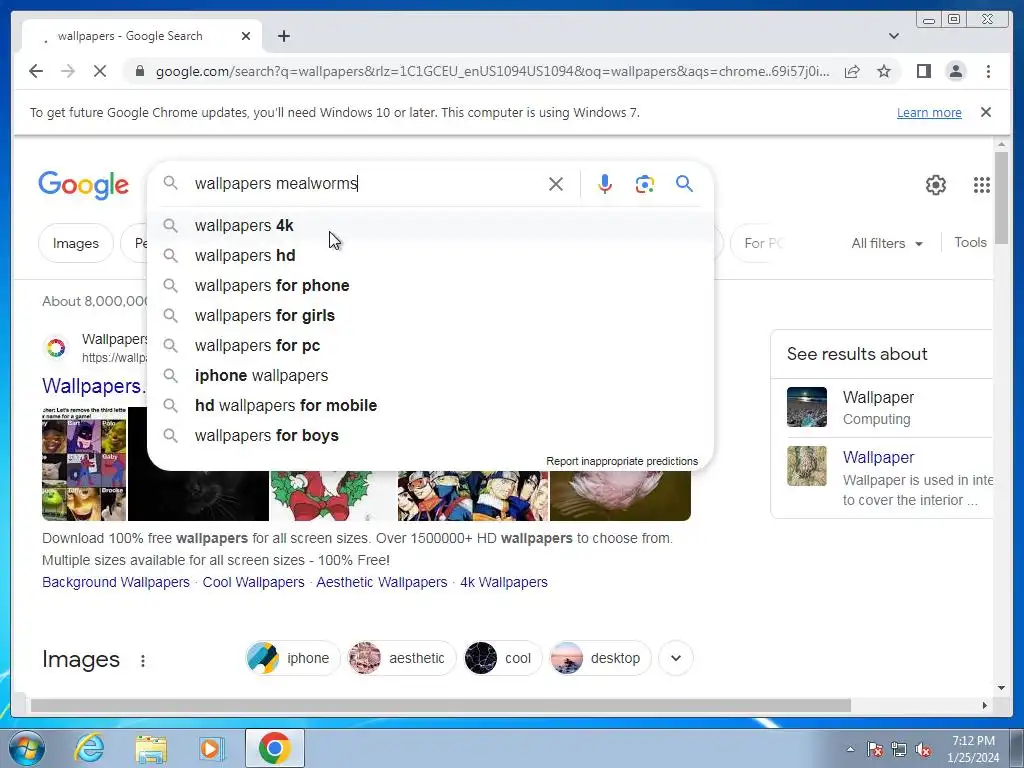
Task: Expand more image filter chips
Action: point(676,658)
